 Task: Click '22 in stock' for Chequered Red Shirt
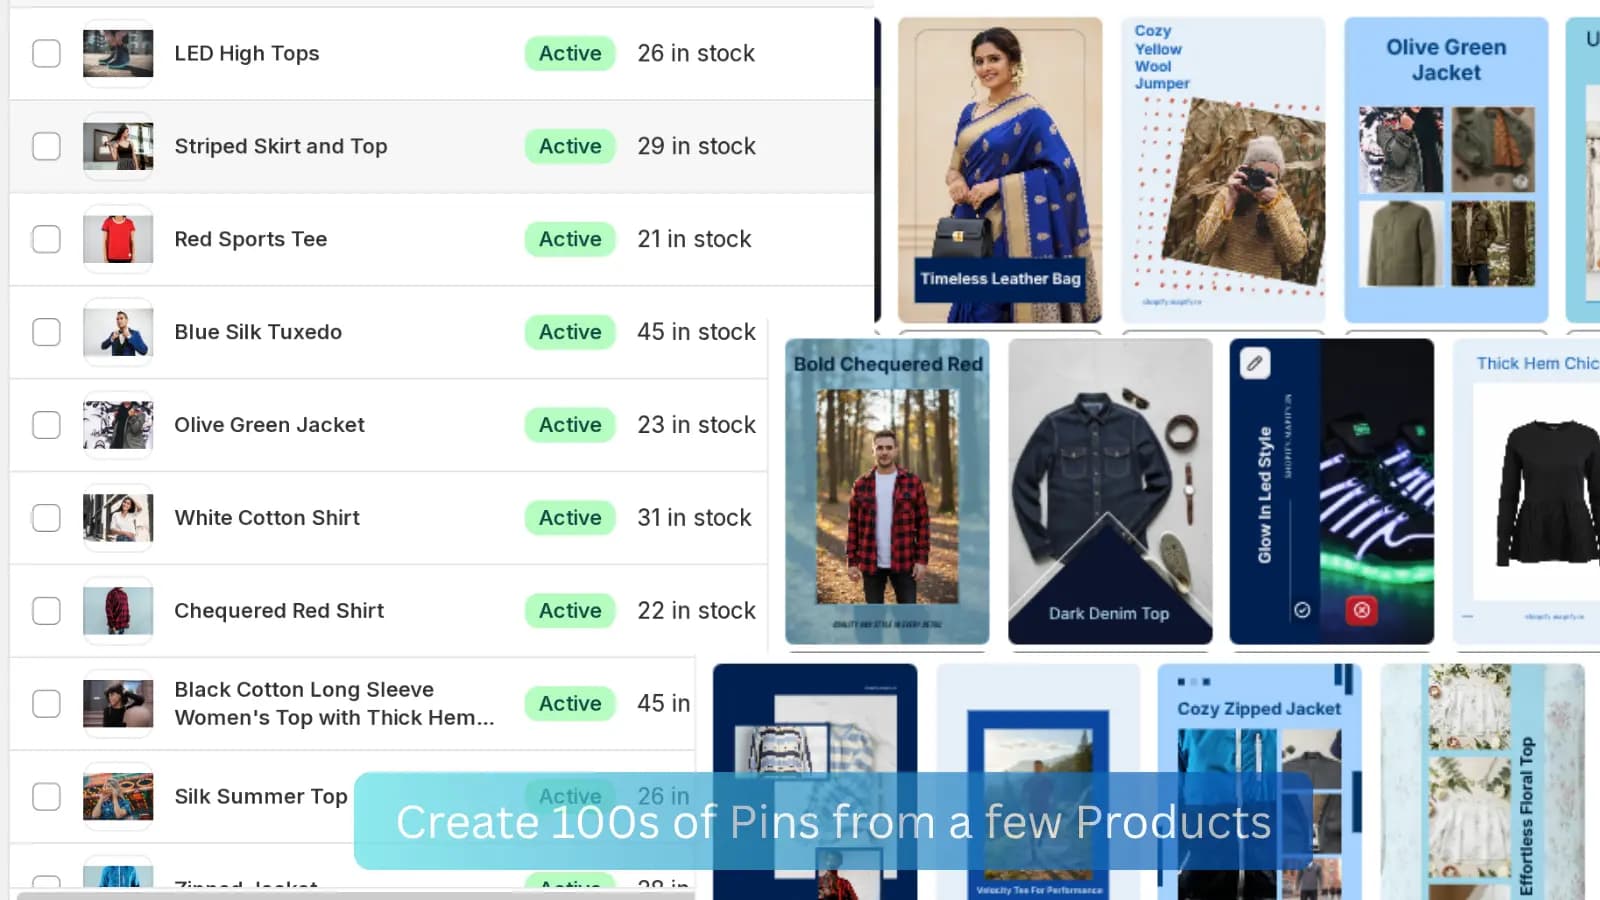tap(696, 611)
